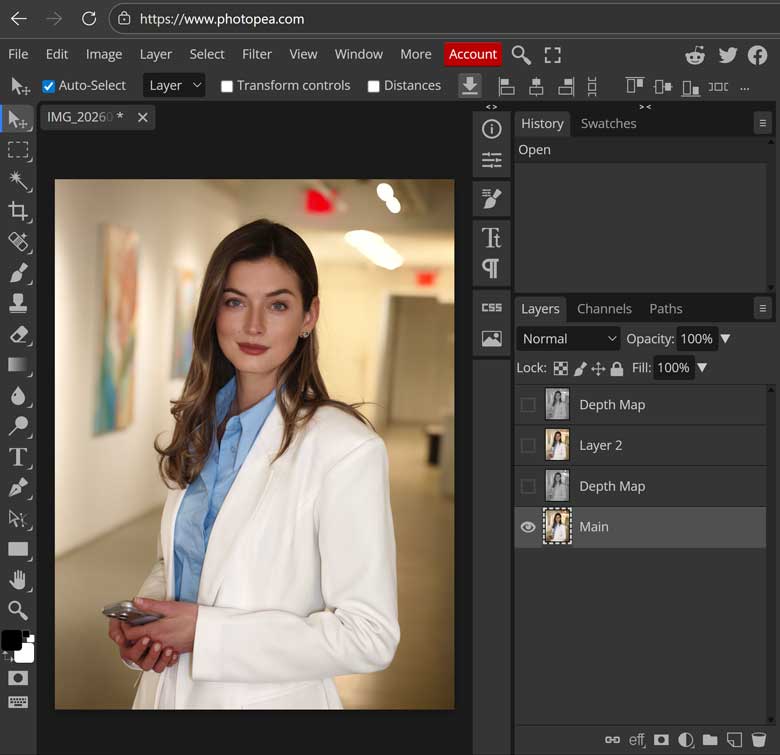Viewport: 780px width, 755px height.
Task: Open the Twitter link icon
Action: [727, 55]
